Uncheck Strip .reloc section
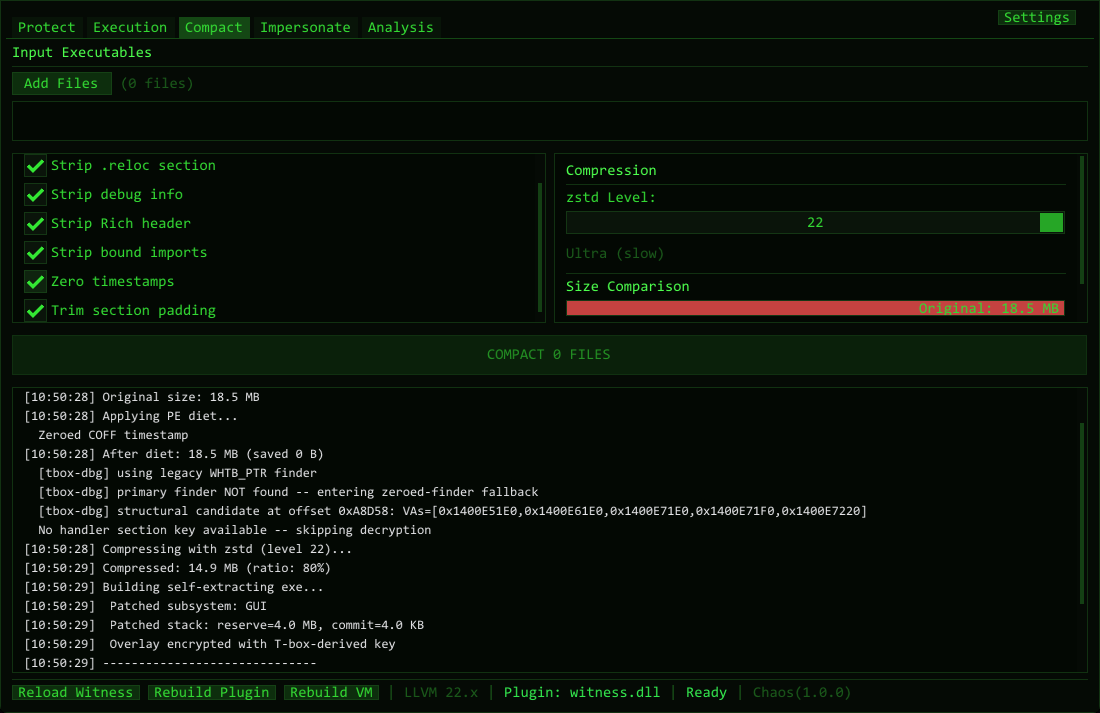The width and height of the screenshot is (1100, 713). click(x=36, y=166)
